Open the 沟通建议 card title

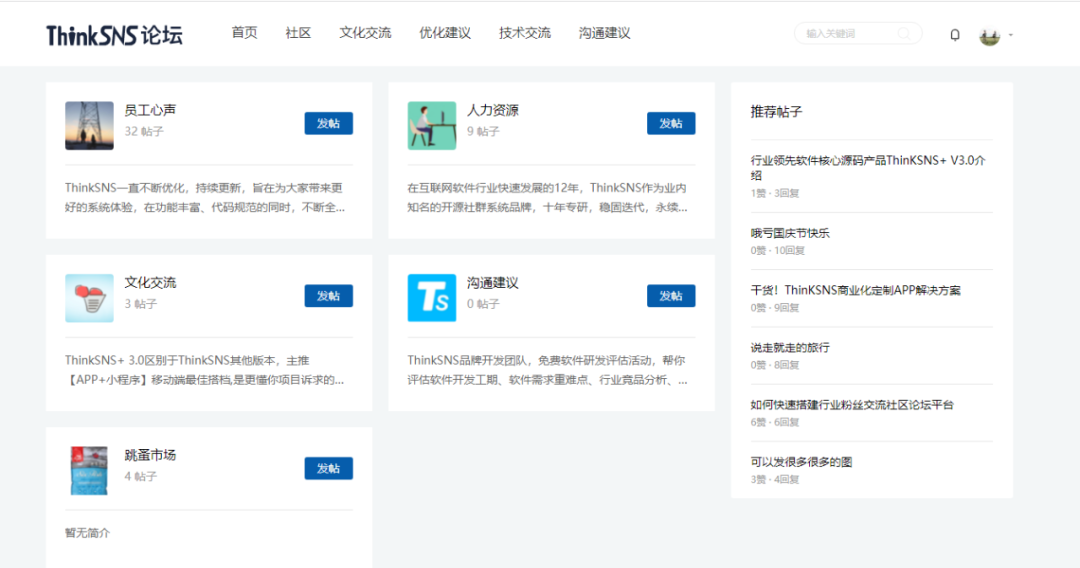point(492,283)
